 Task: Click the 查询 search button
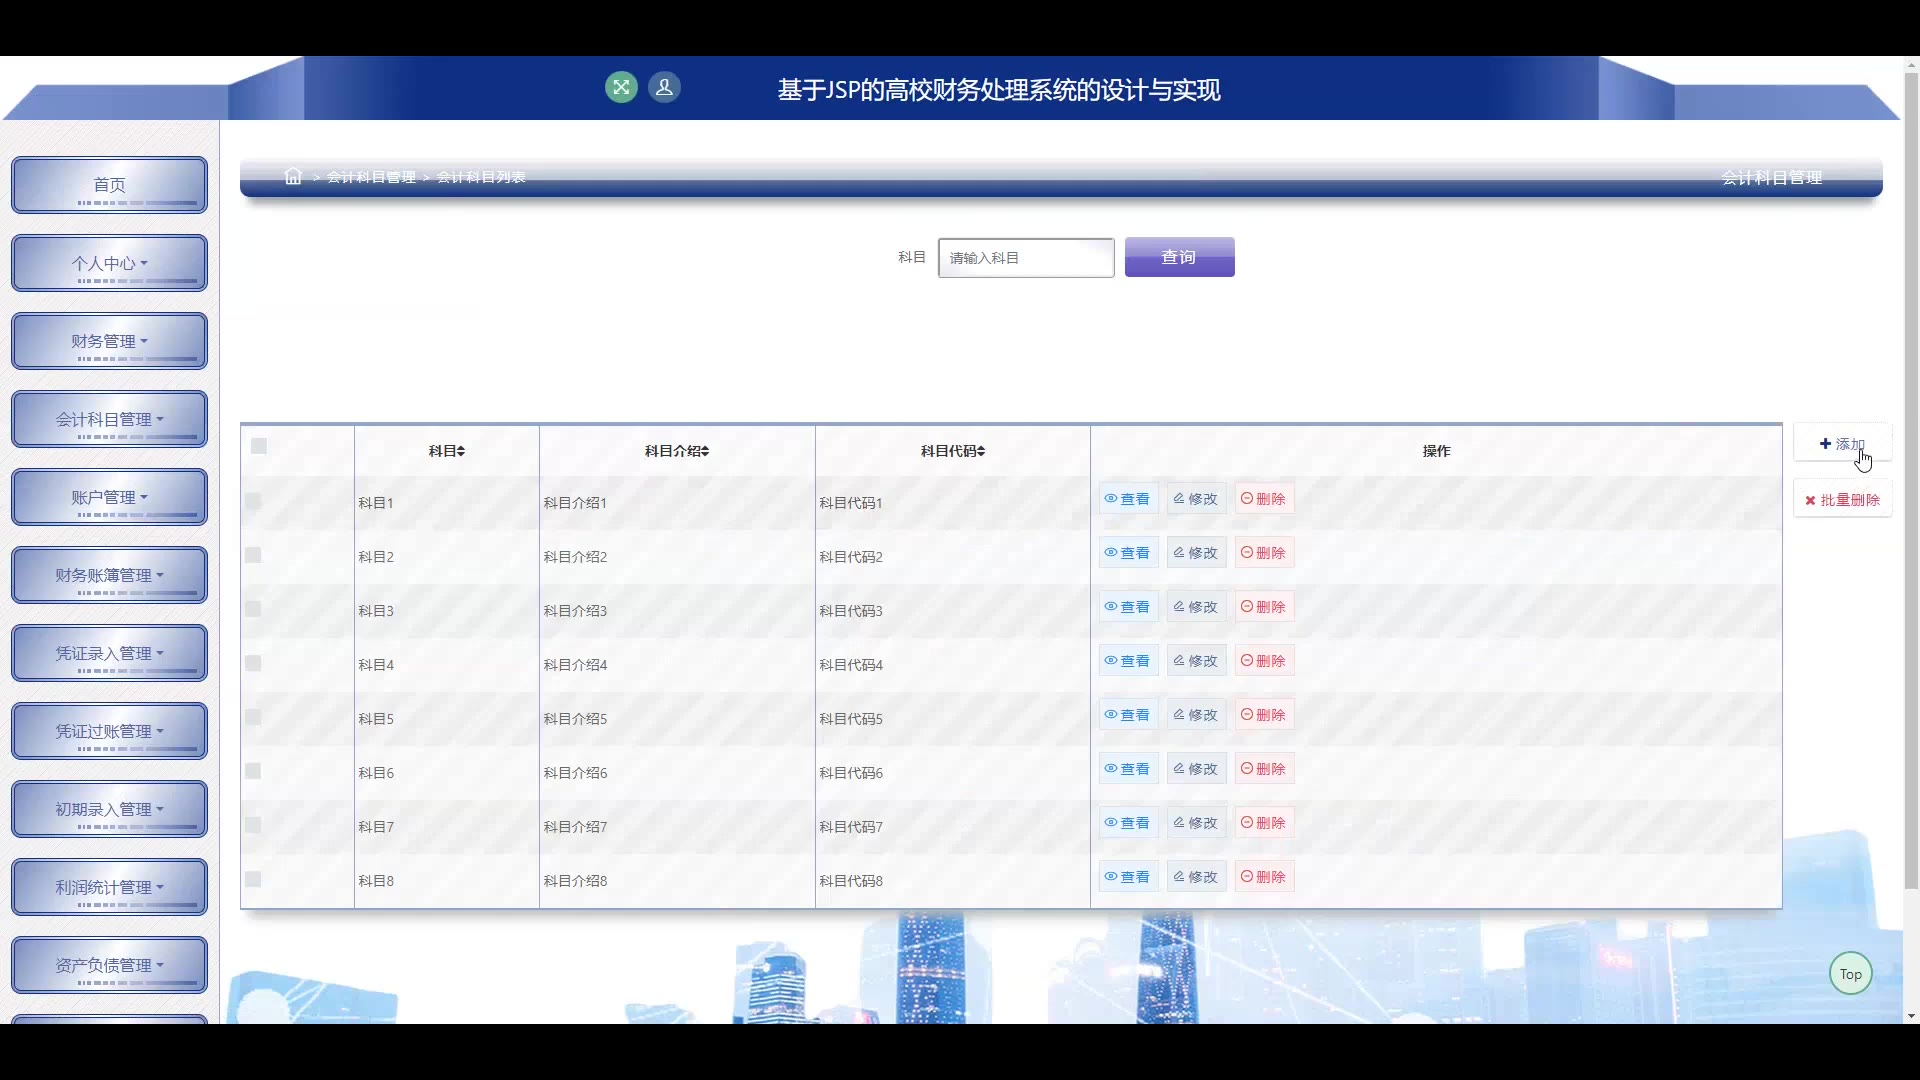pos(1179,257)
